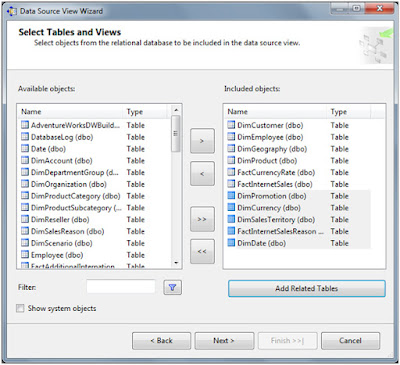
Task: Select DimReseller (dbo) row text
Action: click(60, 220)
